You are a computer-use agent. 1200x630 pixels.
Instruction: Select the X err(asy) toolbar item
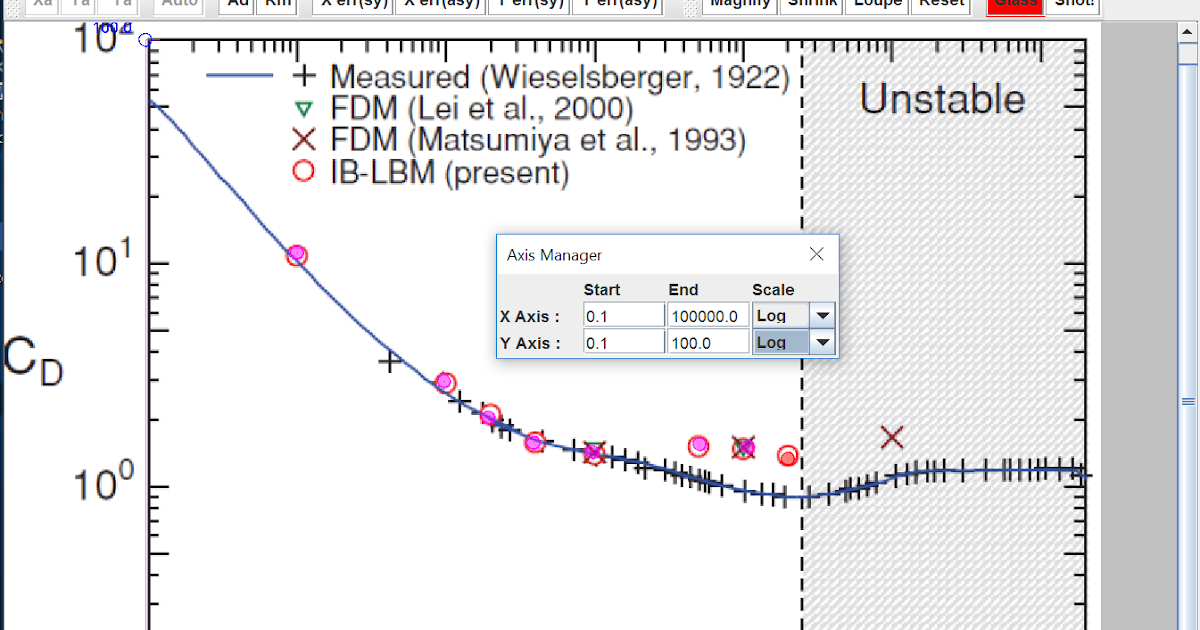pyautogui.click(x=440, y=4)
